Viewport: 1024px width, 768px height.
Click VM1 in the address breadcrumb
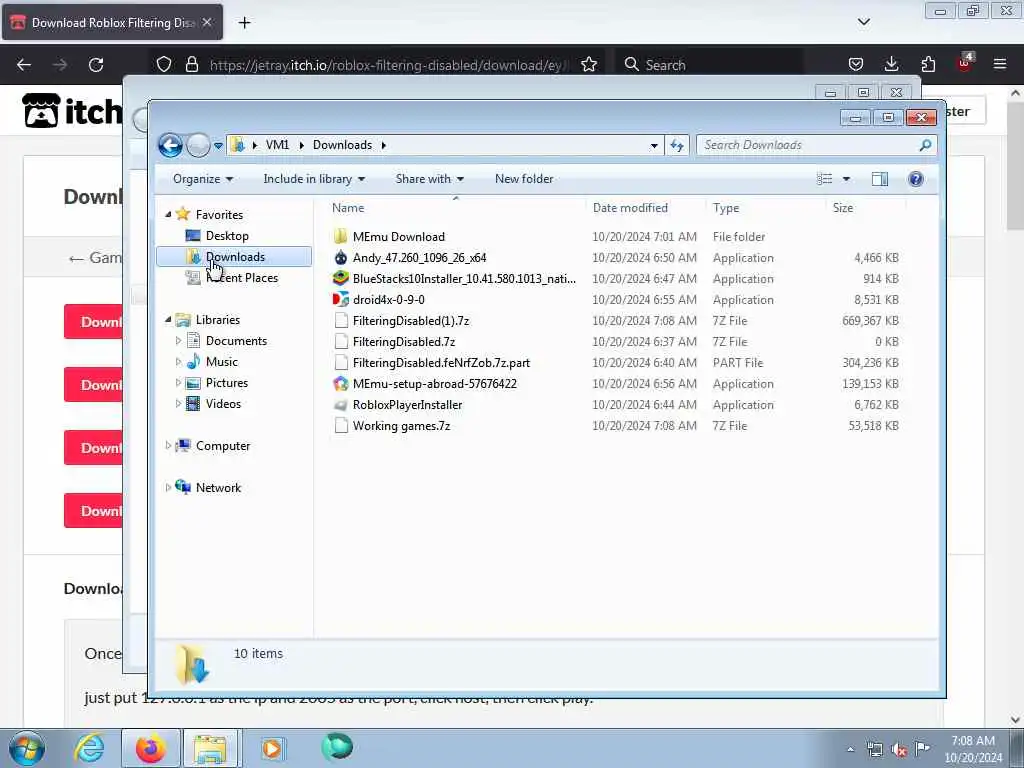277,145
